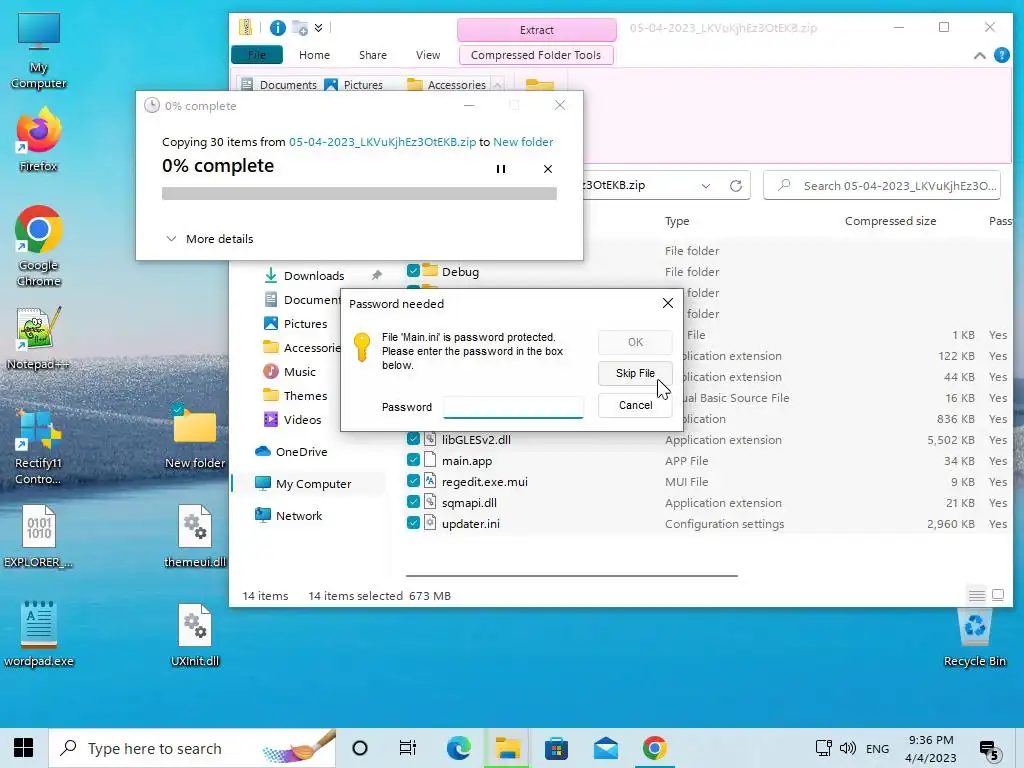The width and height of the screenshot is (1024, 768).
Task: Open the Recycle Bin
Action: tap(974, 637)
